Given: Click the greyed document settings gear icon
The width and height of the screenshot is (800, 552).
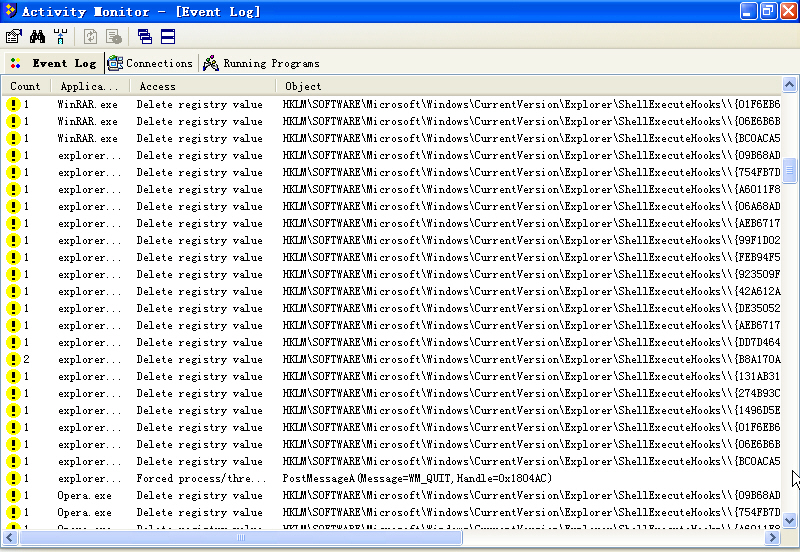Looking at the screenshot, I should pos(114,36).
